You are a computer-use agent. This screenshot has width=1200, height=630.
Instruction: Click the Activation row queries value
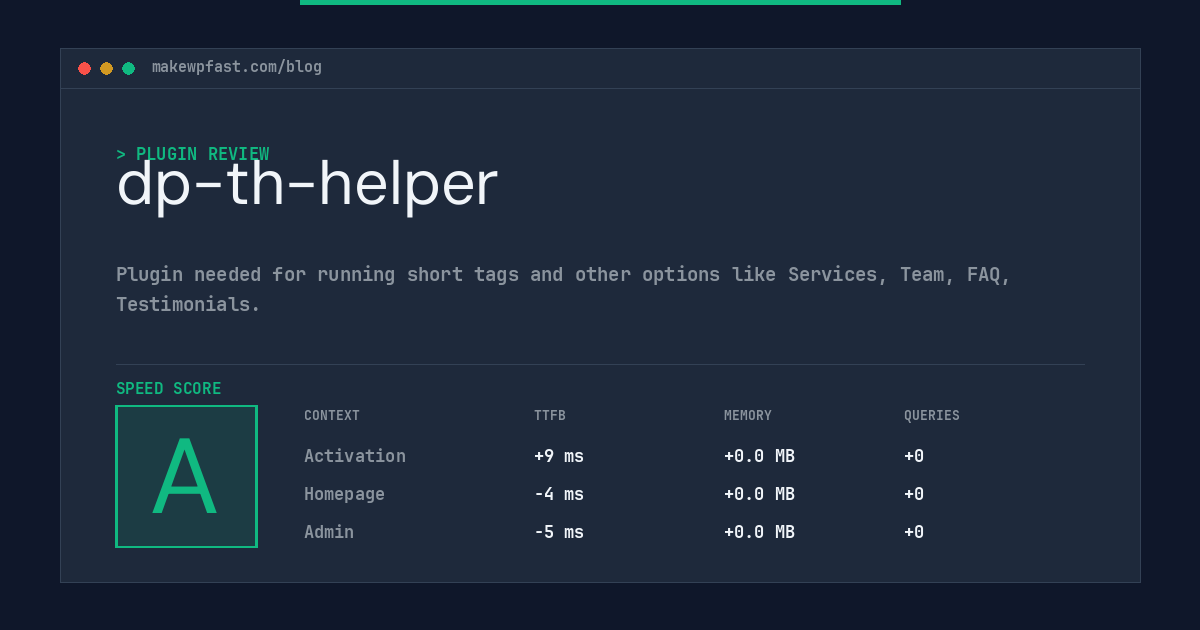point(914,456)
